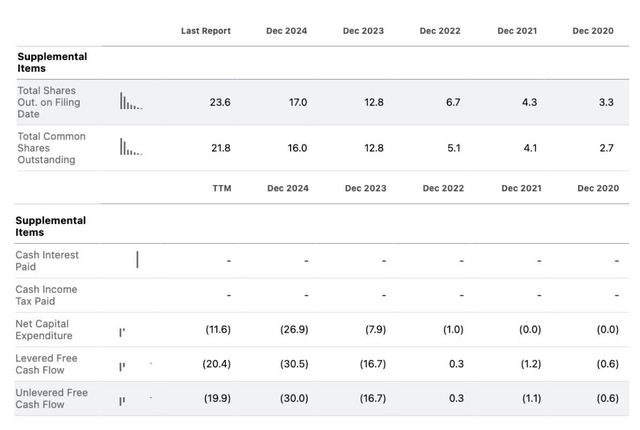This screenshot has height=430, width=640.
Task: Select the Unlevered Free Cash Flow mini chart
Action: click(123, 401)
